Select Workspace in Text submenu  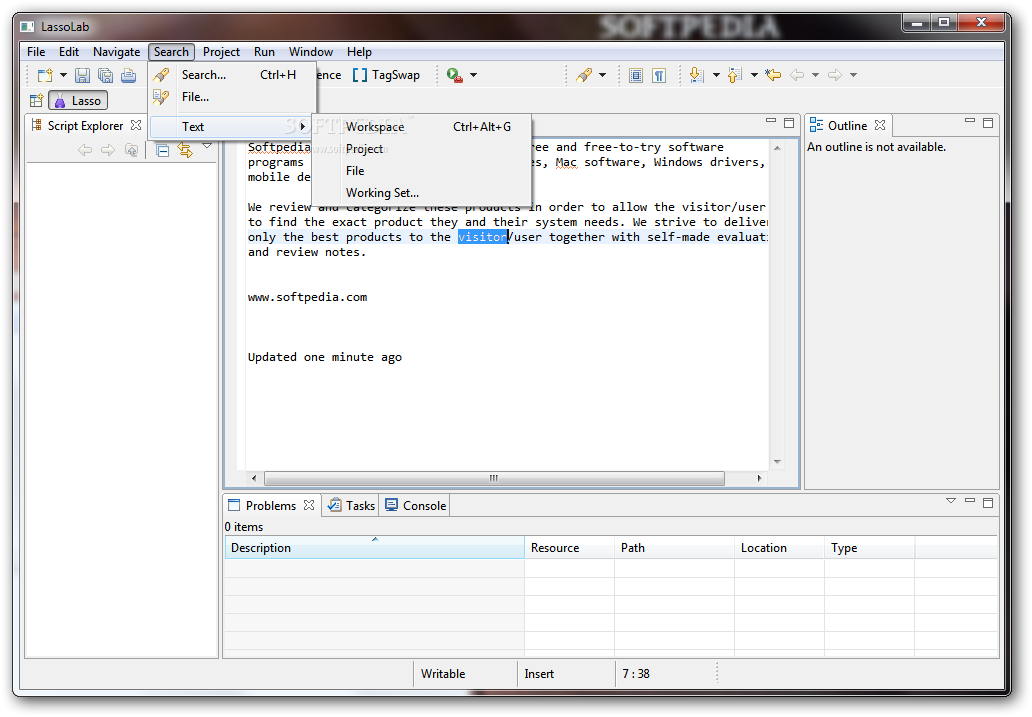pyautogui.click(x=421, y=127)
